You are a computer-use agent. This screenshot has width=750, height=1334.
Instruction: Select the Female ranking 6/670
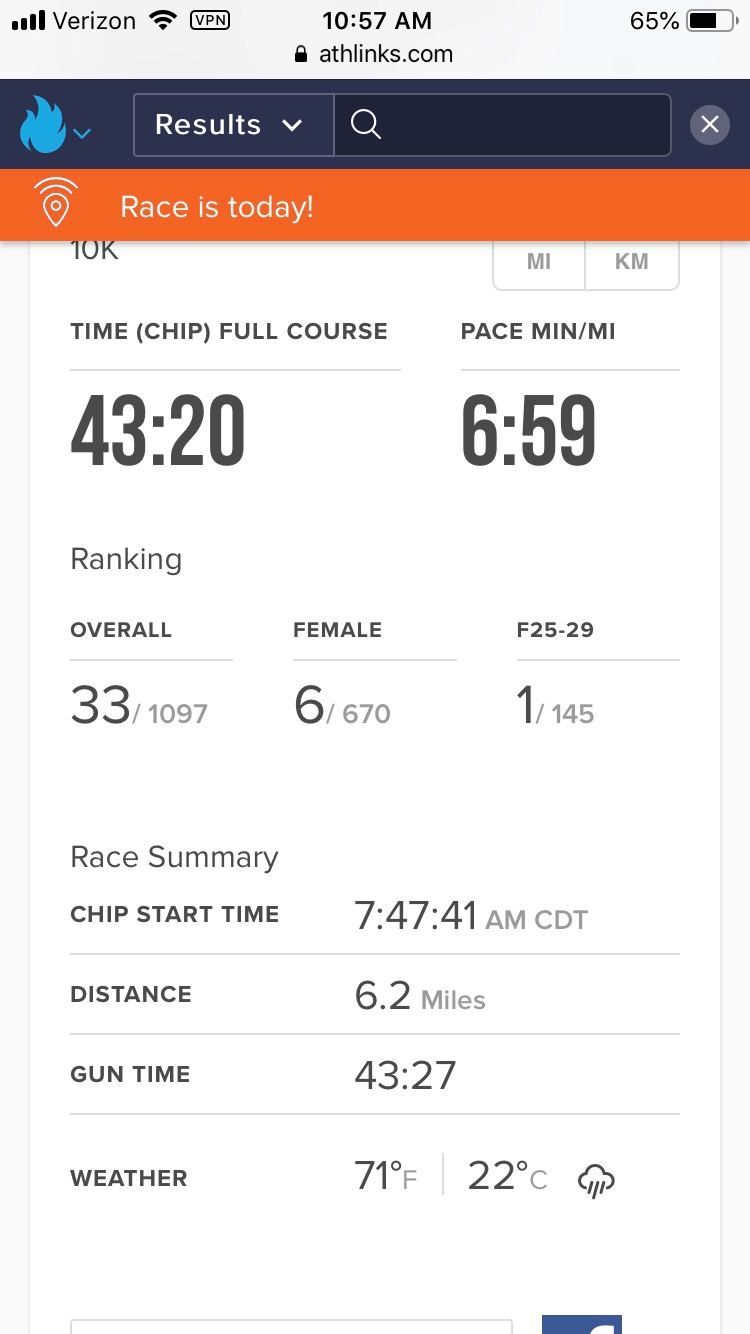click(342, 707)
